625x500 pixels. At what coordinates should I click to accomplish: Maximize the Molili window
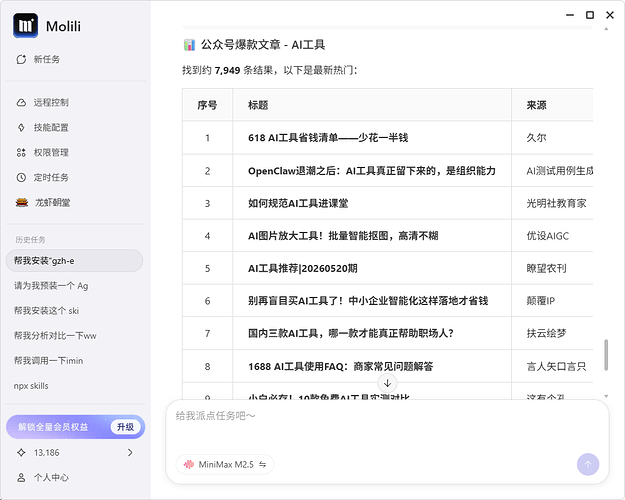590,15
